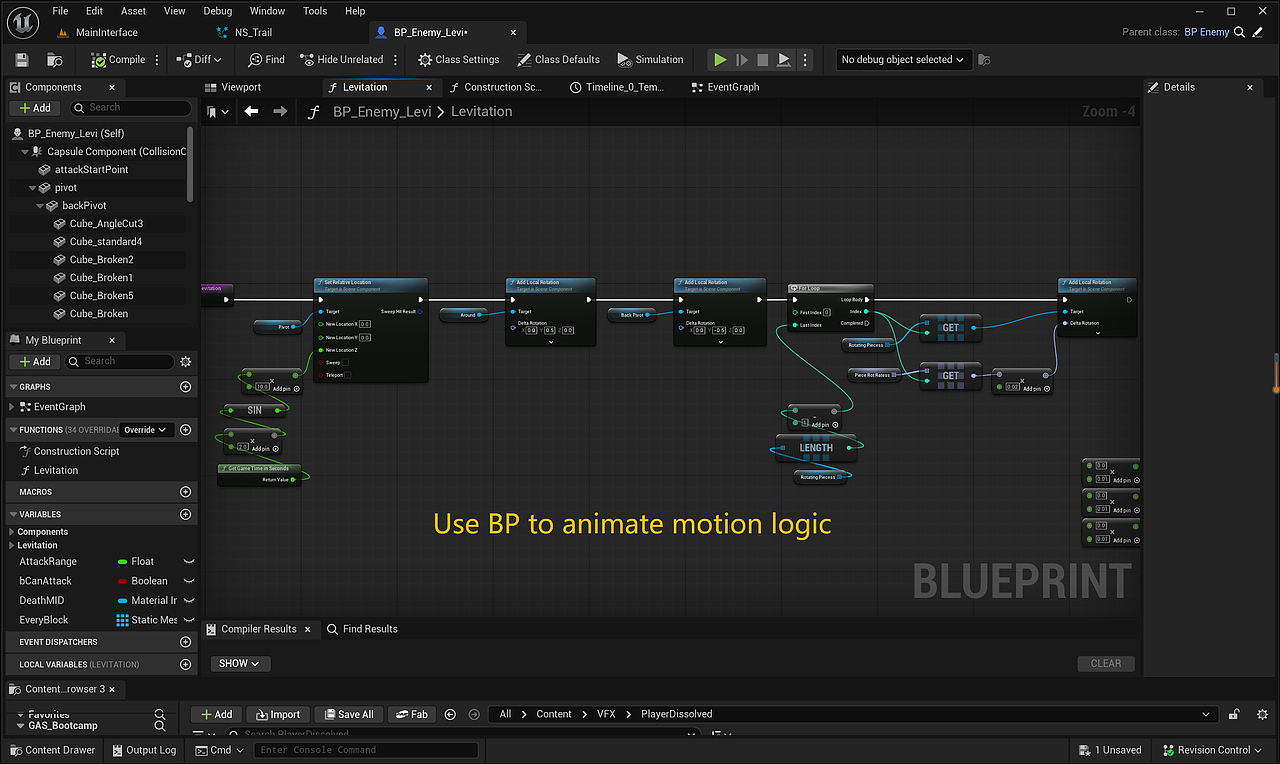Click the Browse to asset icon in toolbar

57,60
